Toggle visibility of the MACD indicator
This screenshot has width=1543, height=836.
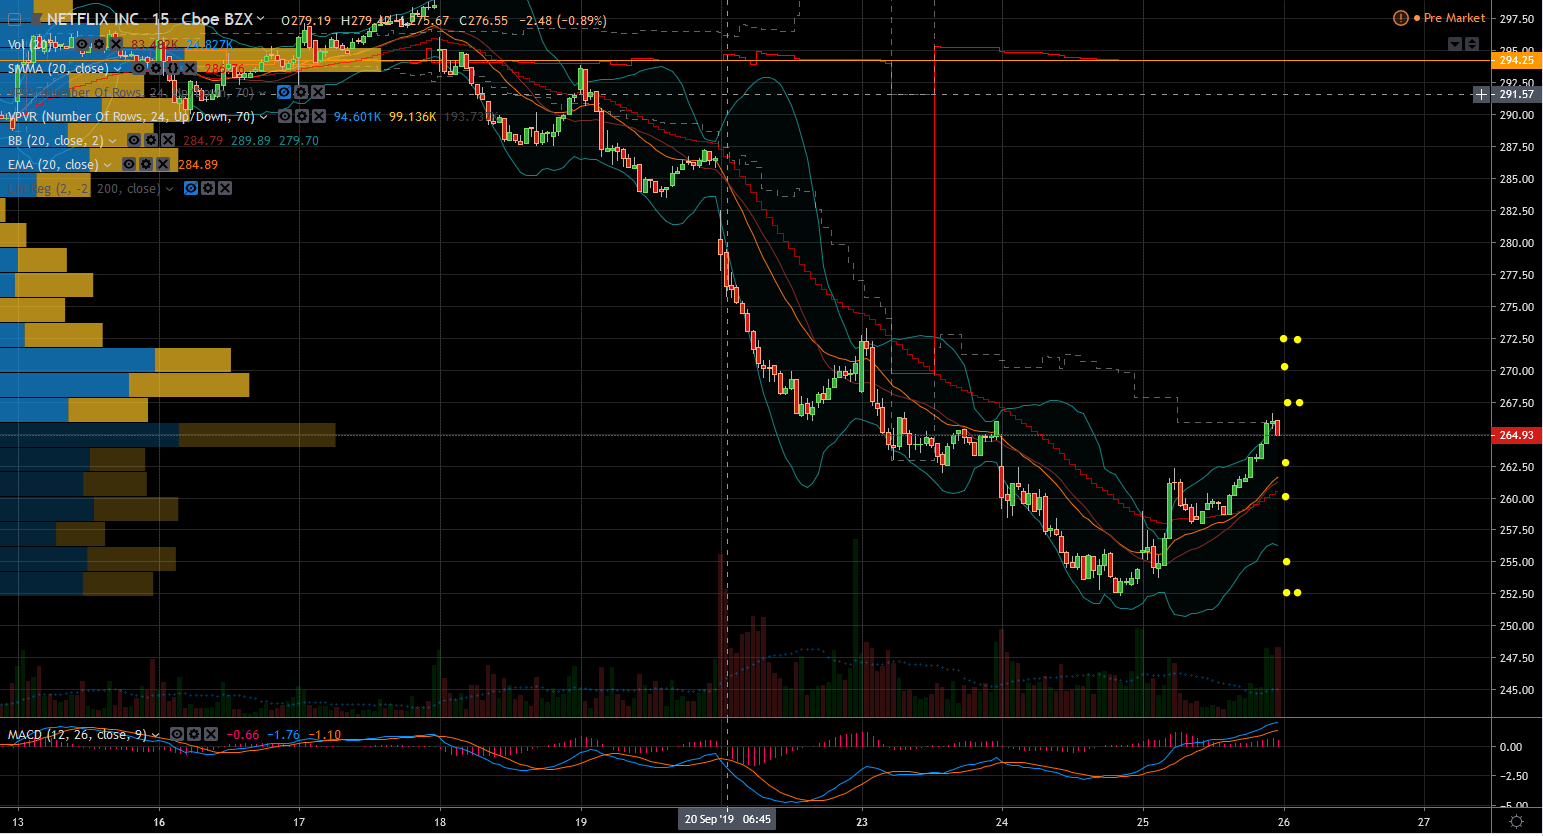point(177,734)
